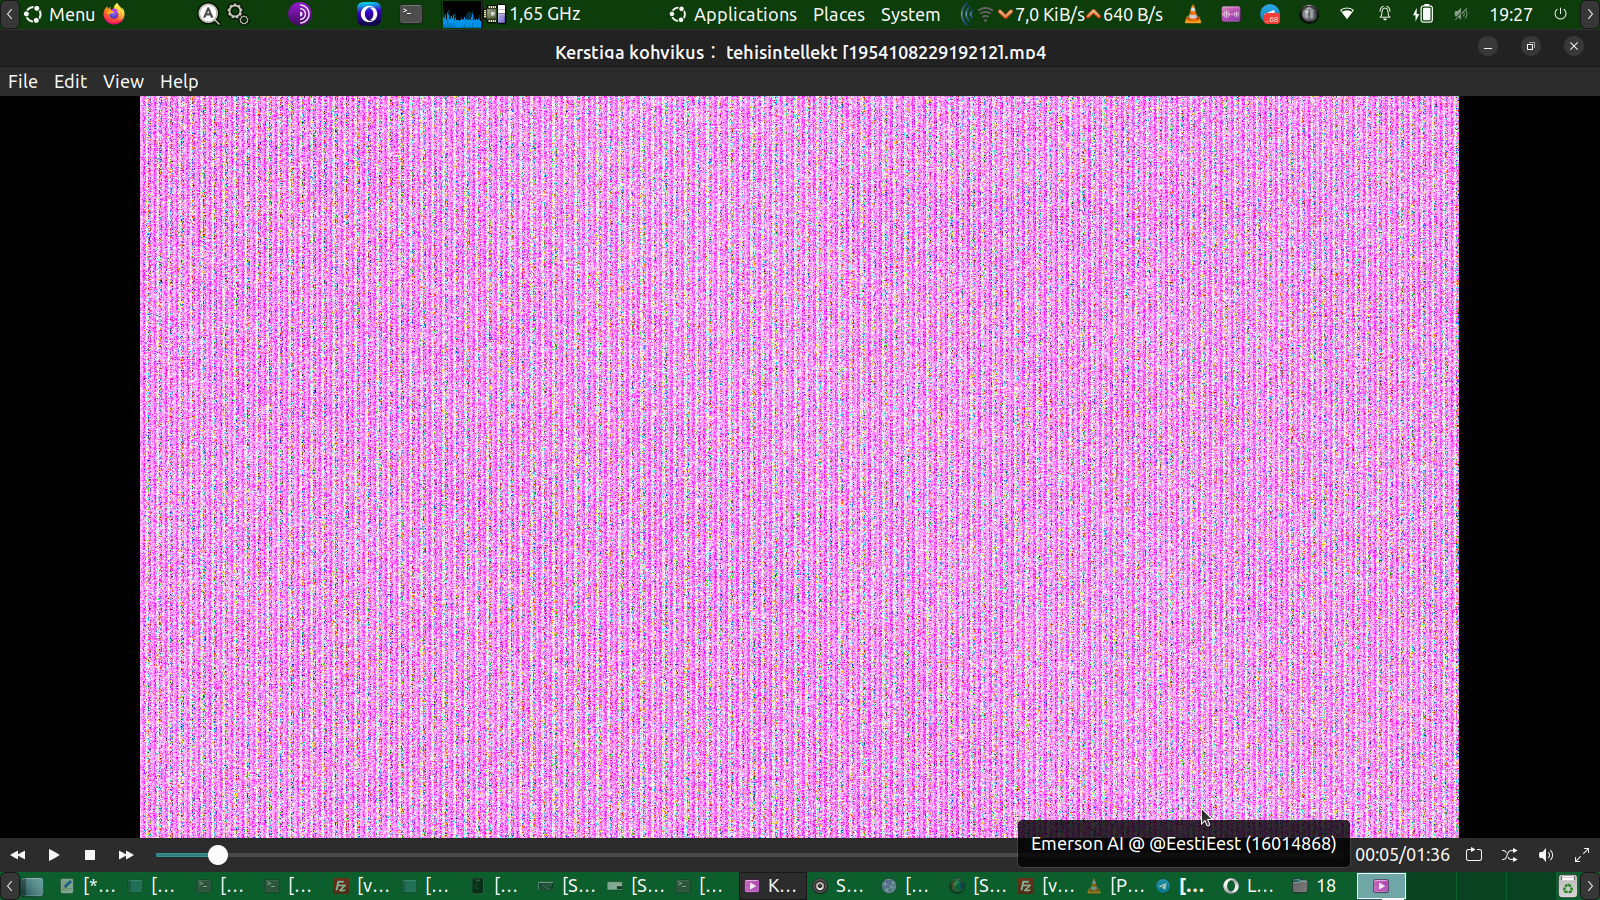1600x900 pixels.
Task: Fast-forward the video
Action: (x=126, y=855)
